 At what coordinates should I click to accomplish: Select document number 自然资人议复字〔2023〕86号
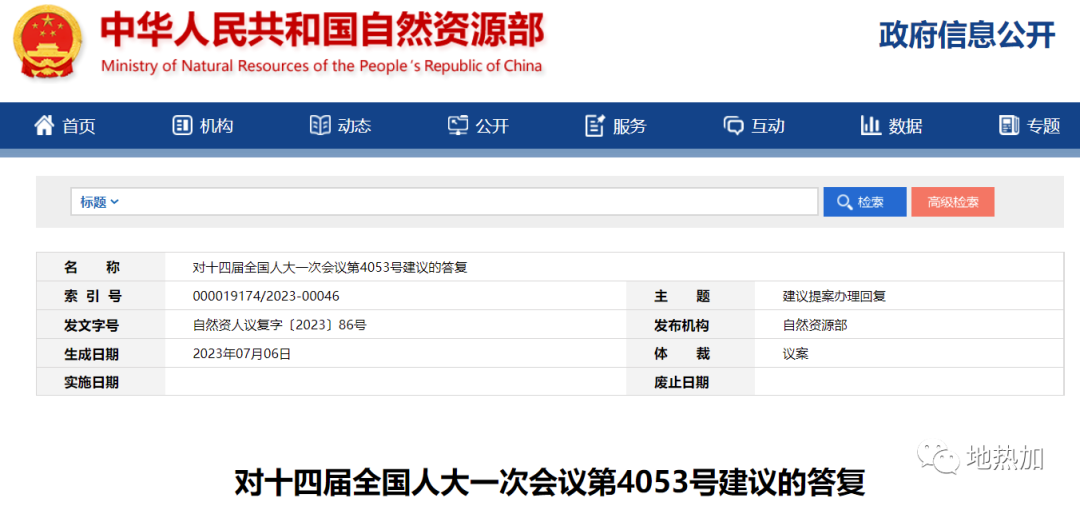[x=279, y=325]
